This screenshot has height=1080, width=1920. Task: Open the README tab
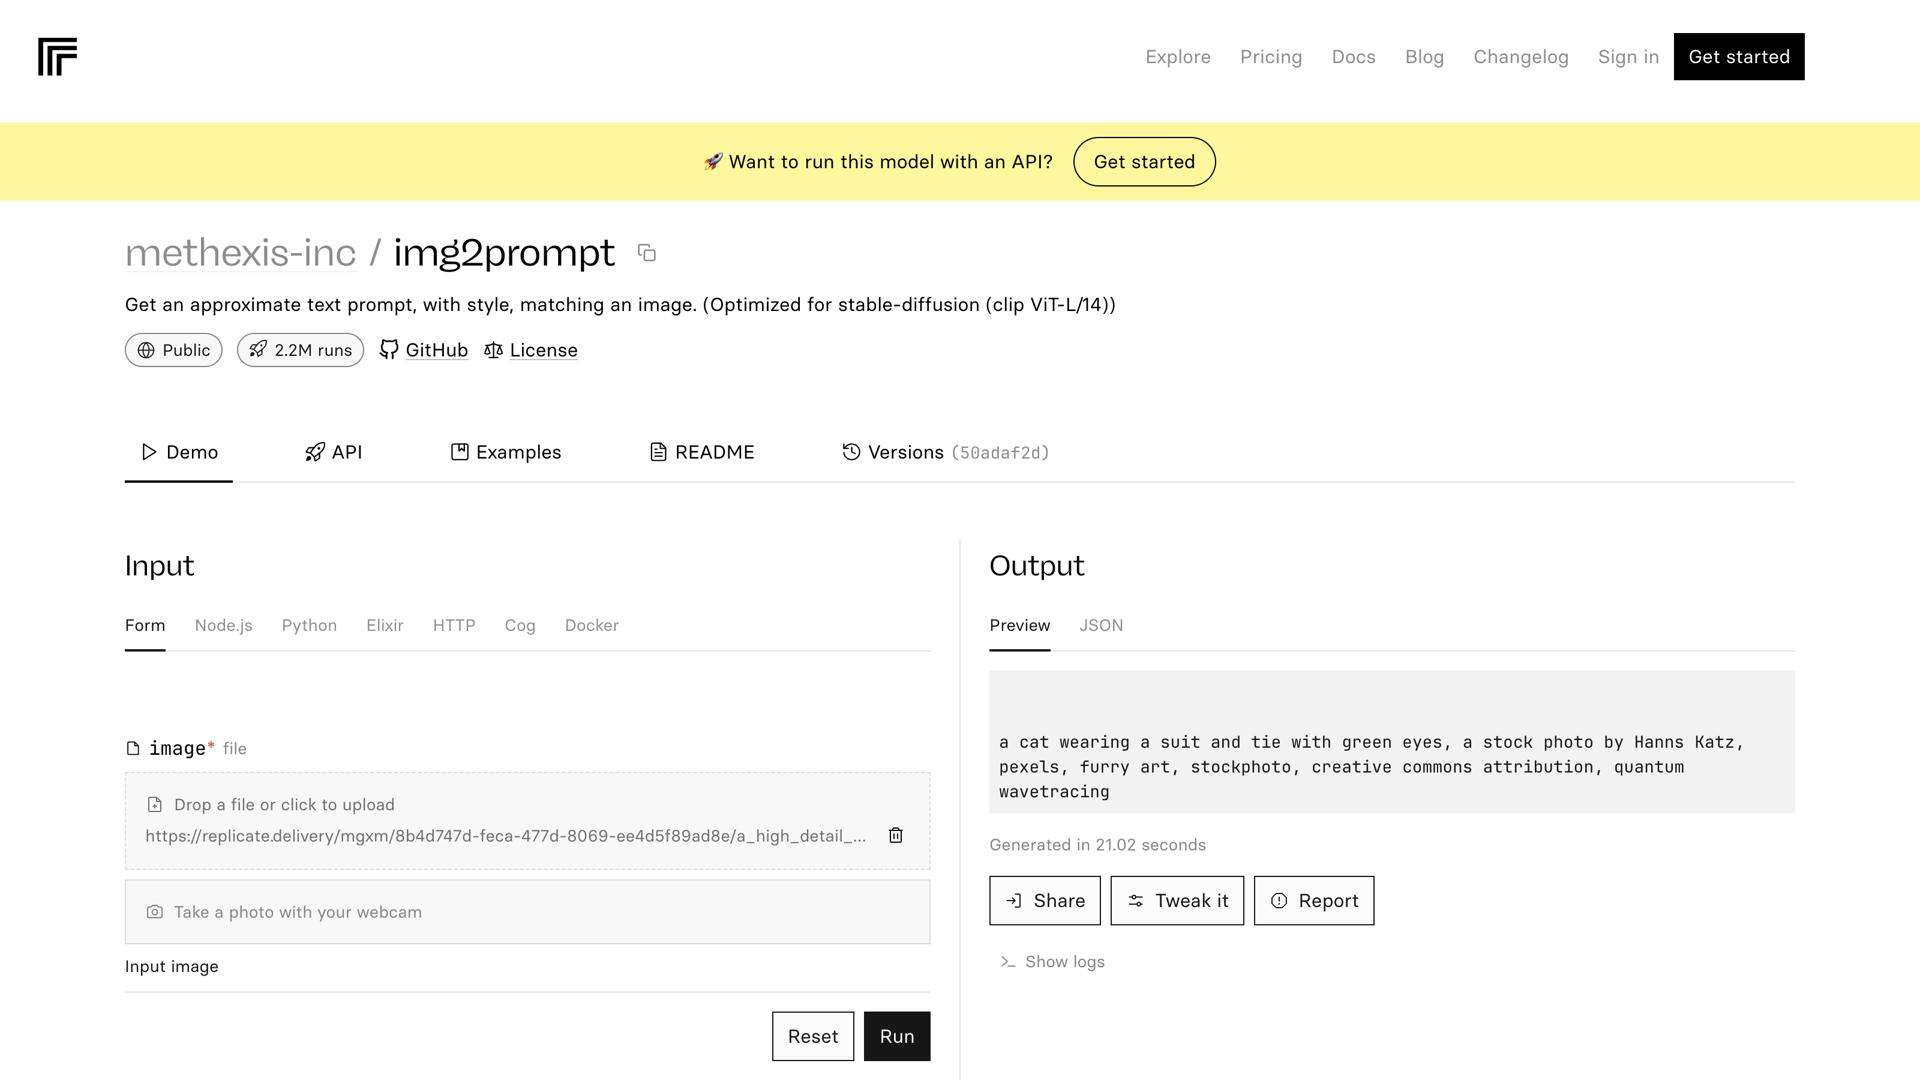tap(701, 452)
